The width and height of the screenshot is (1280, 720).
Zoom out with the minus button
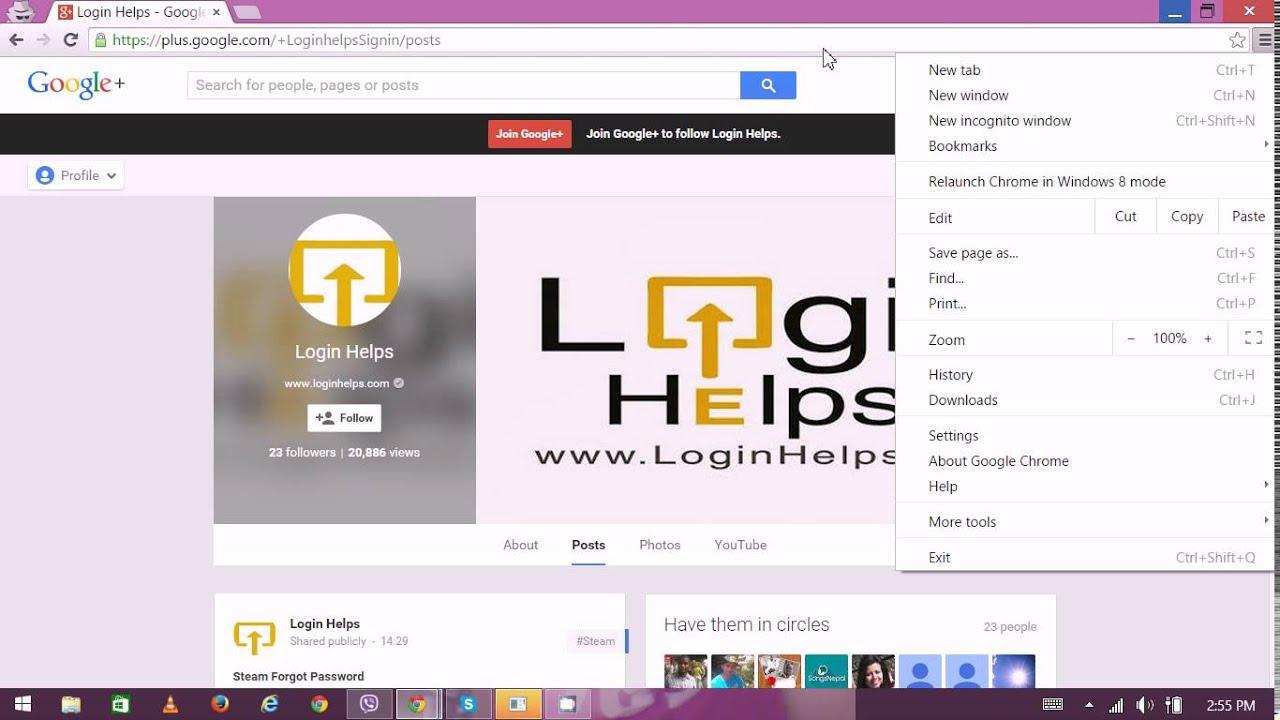click(x=1131, y=339)
